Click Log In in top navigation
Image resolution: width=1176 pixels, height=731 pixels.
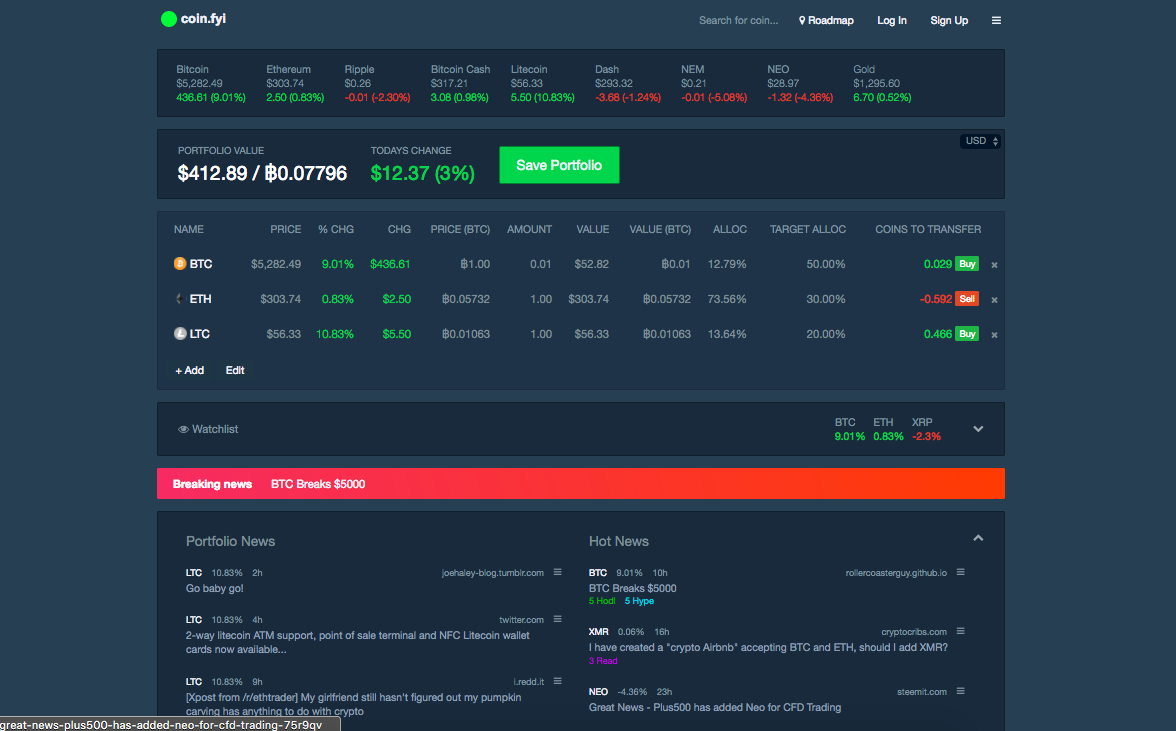click(x=892, y=20)
